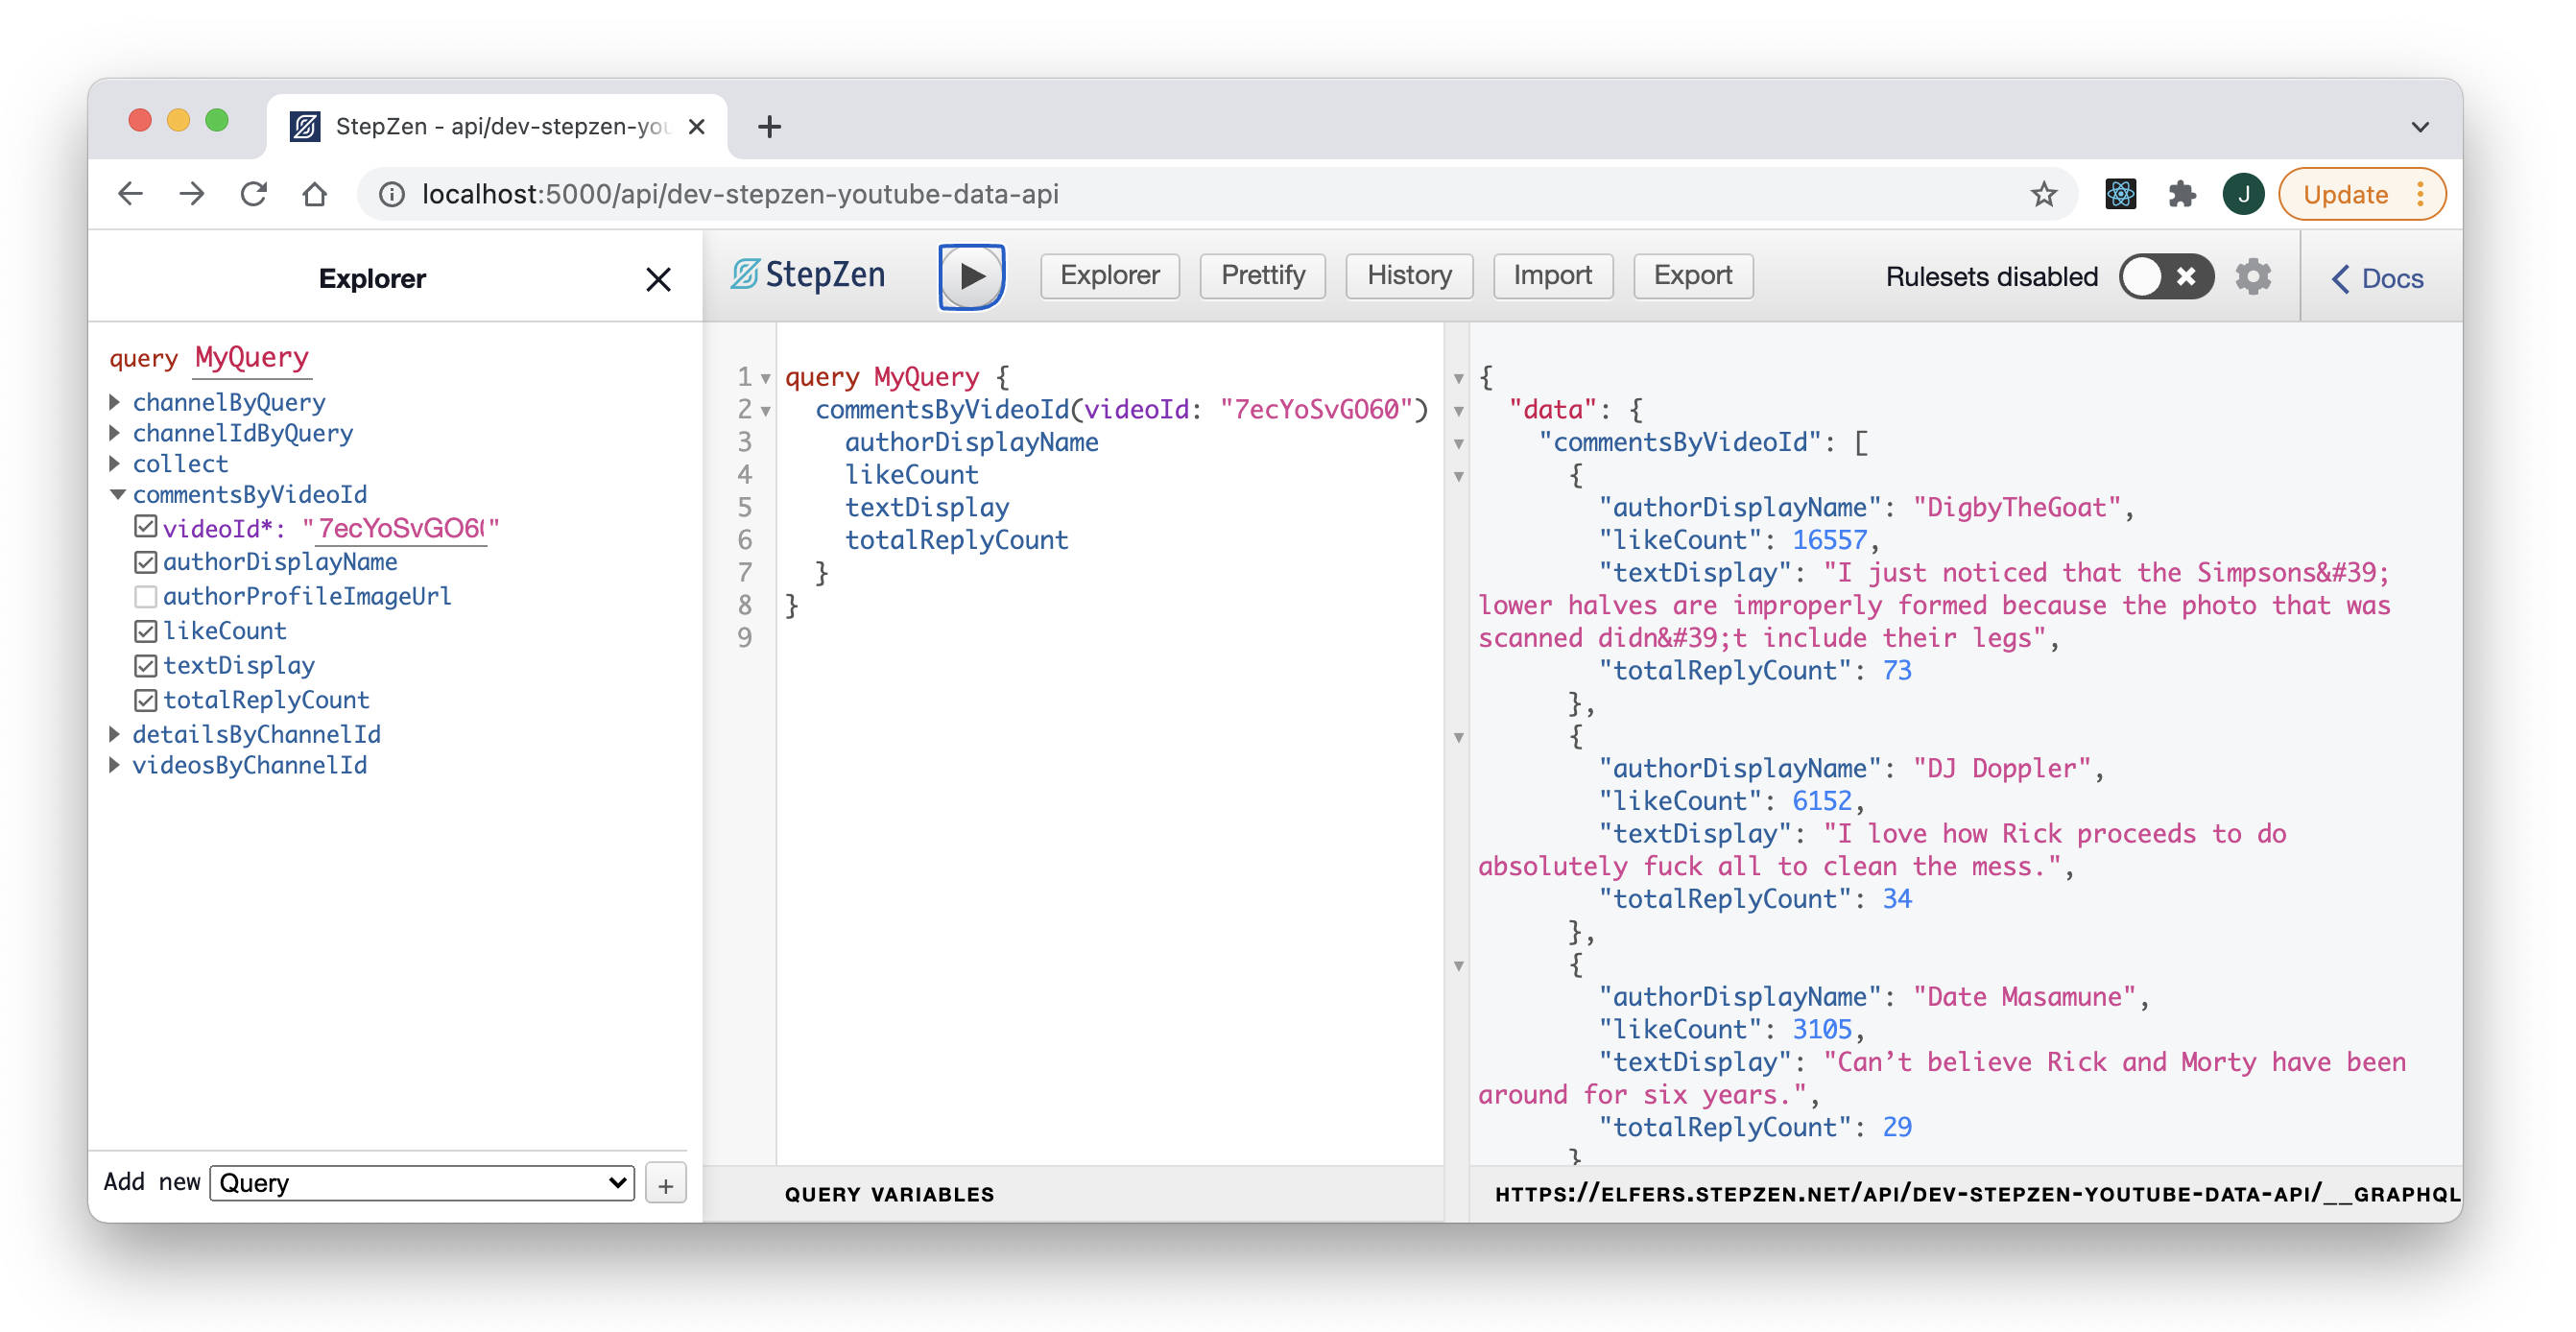Viewport: 2576px width, 1332px height.
Task: Open the QUERY VARIABLES pane
Action: [x=889, y=1194]
